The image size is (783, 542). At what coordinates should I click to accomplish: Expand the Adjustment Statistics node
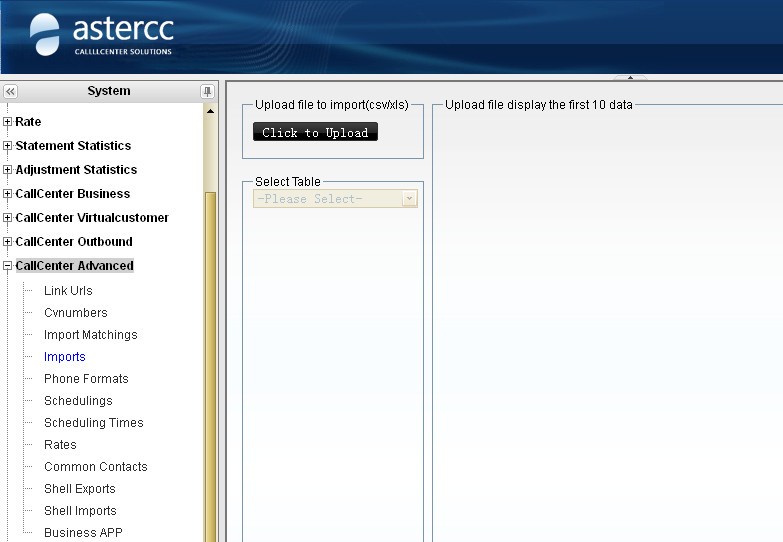click(8, 170)
